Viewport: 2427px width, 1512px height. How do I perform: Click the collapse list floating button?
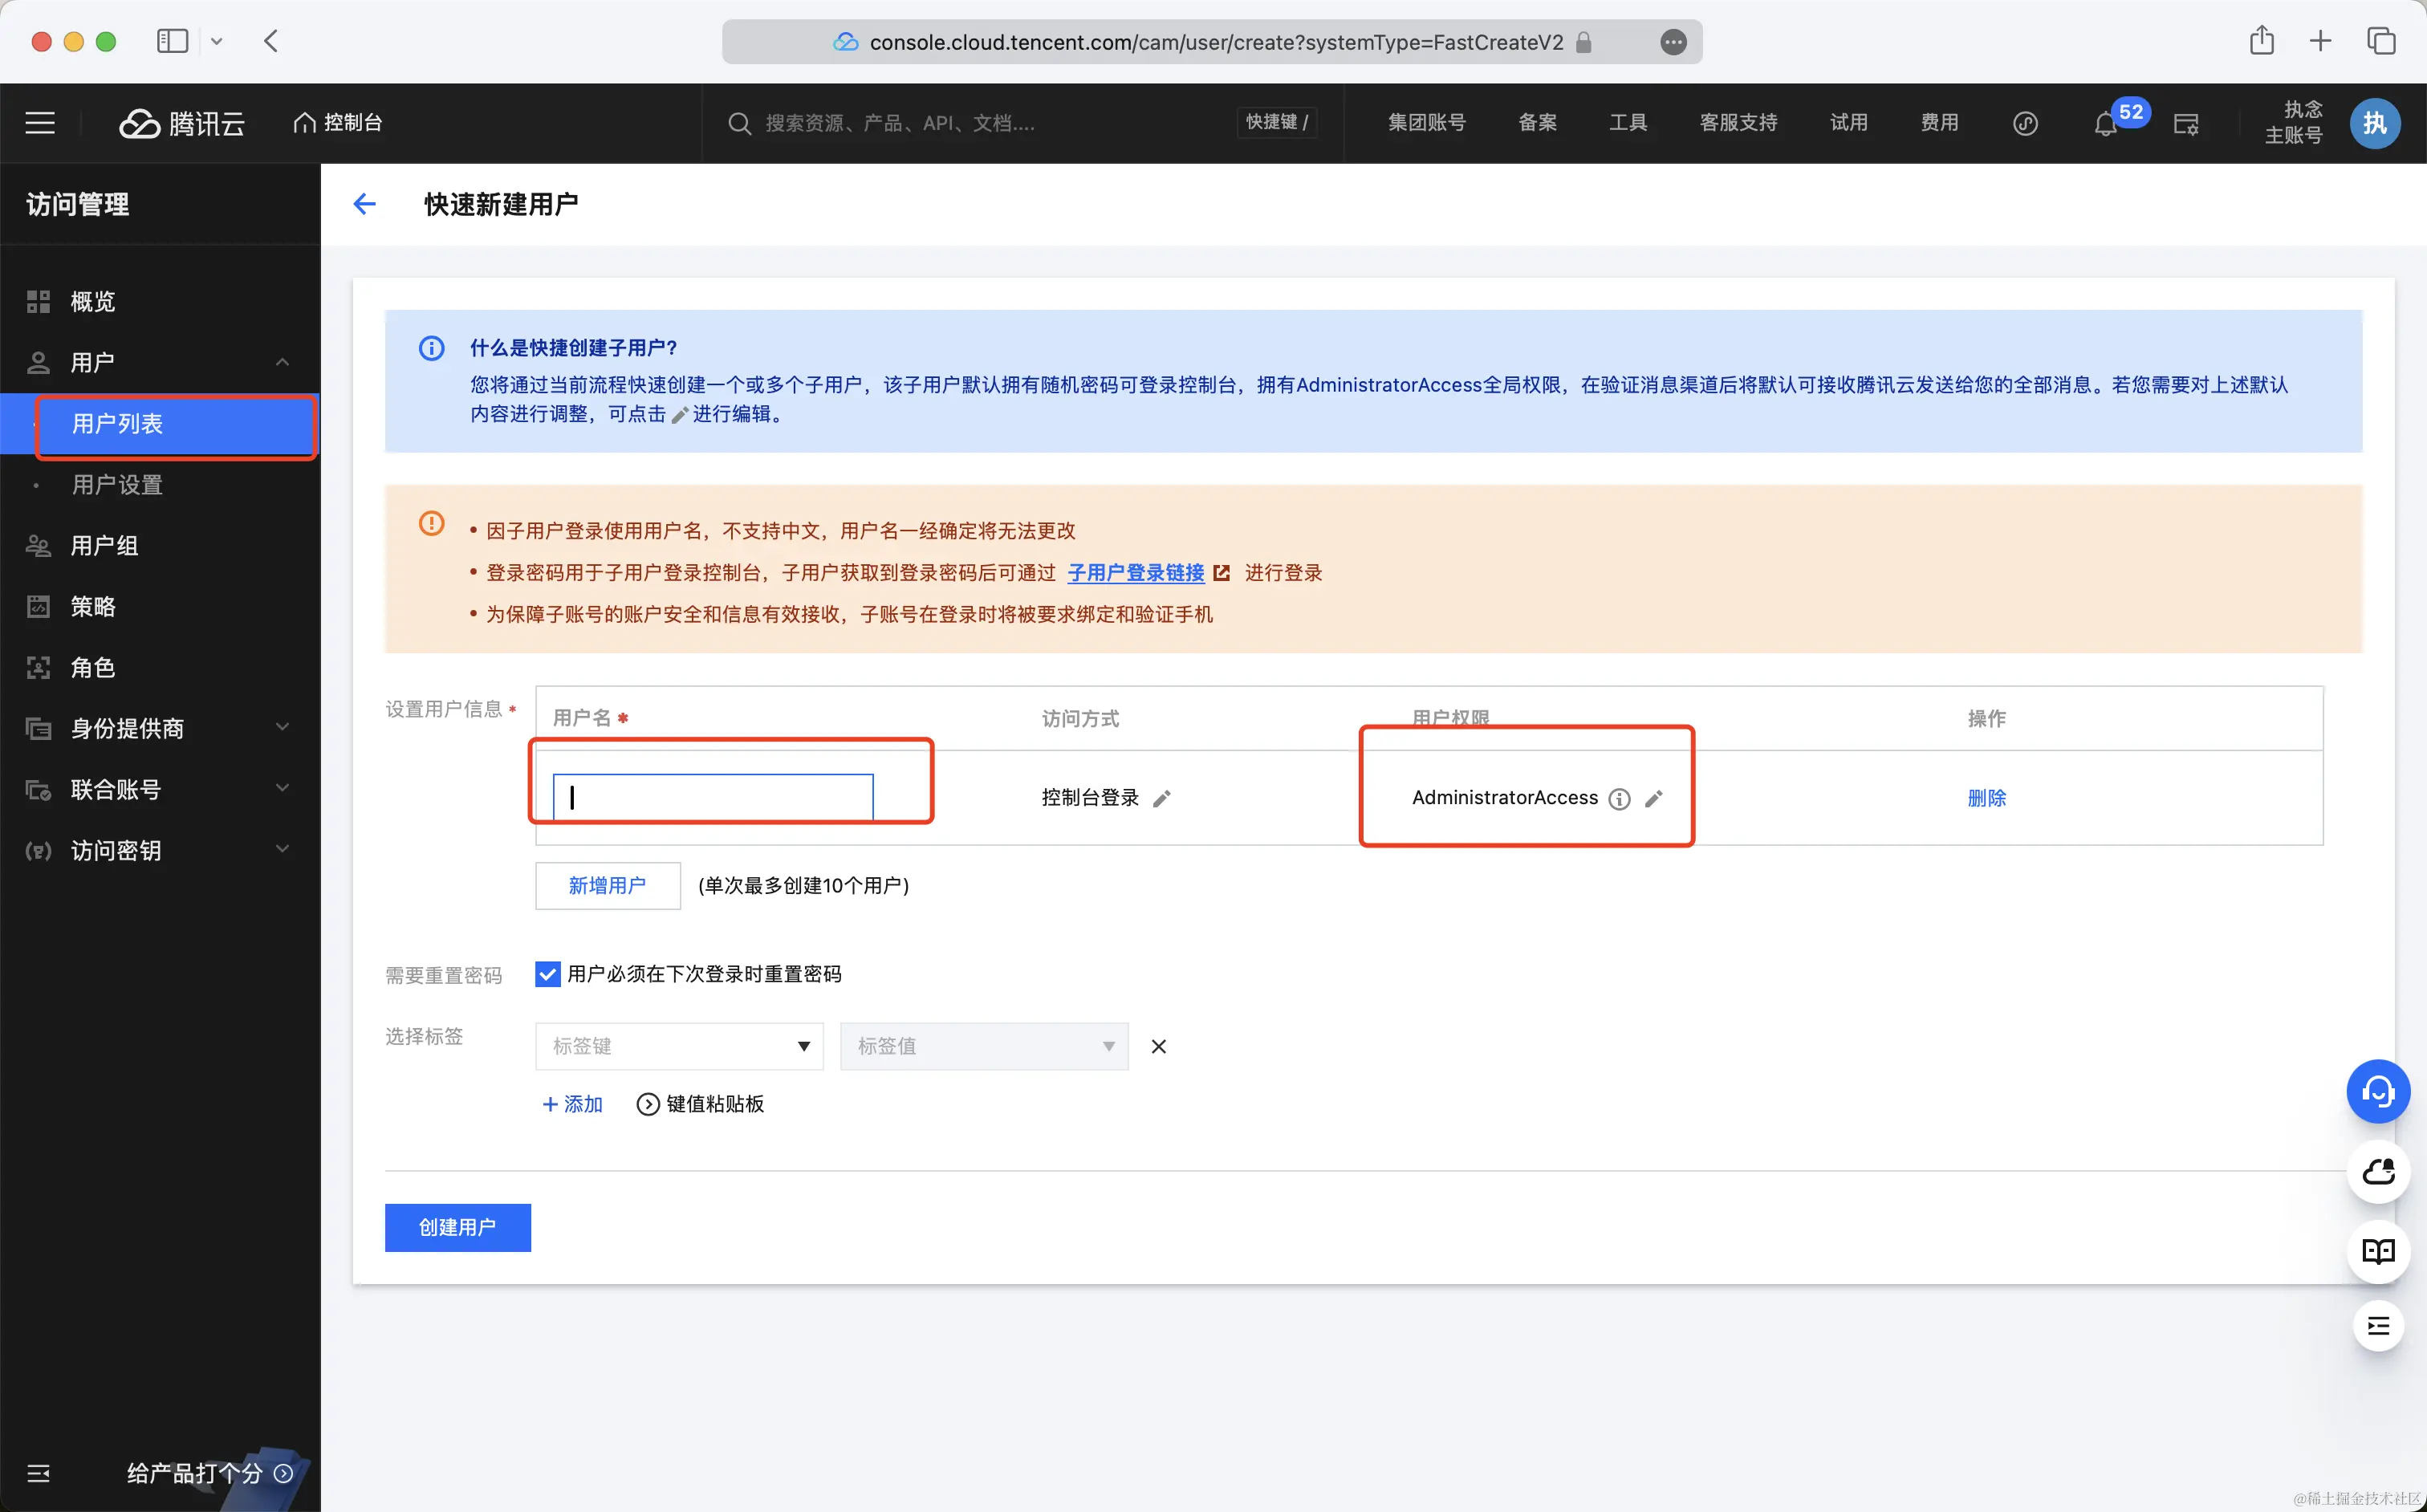pos(2378,1326)
